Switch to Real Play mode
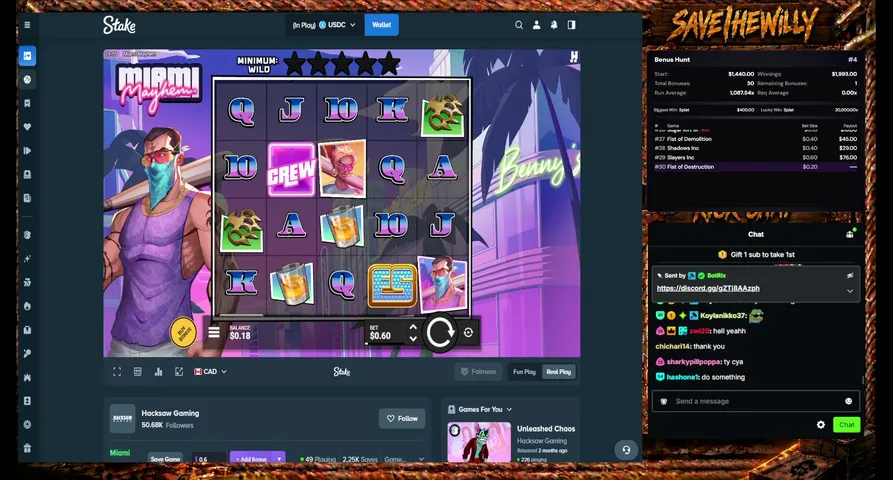Screen dimensions: 893x480 [559, 372]
